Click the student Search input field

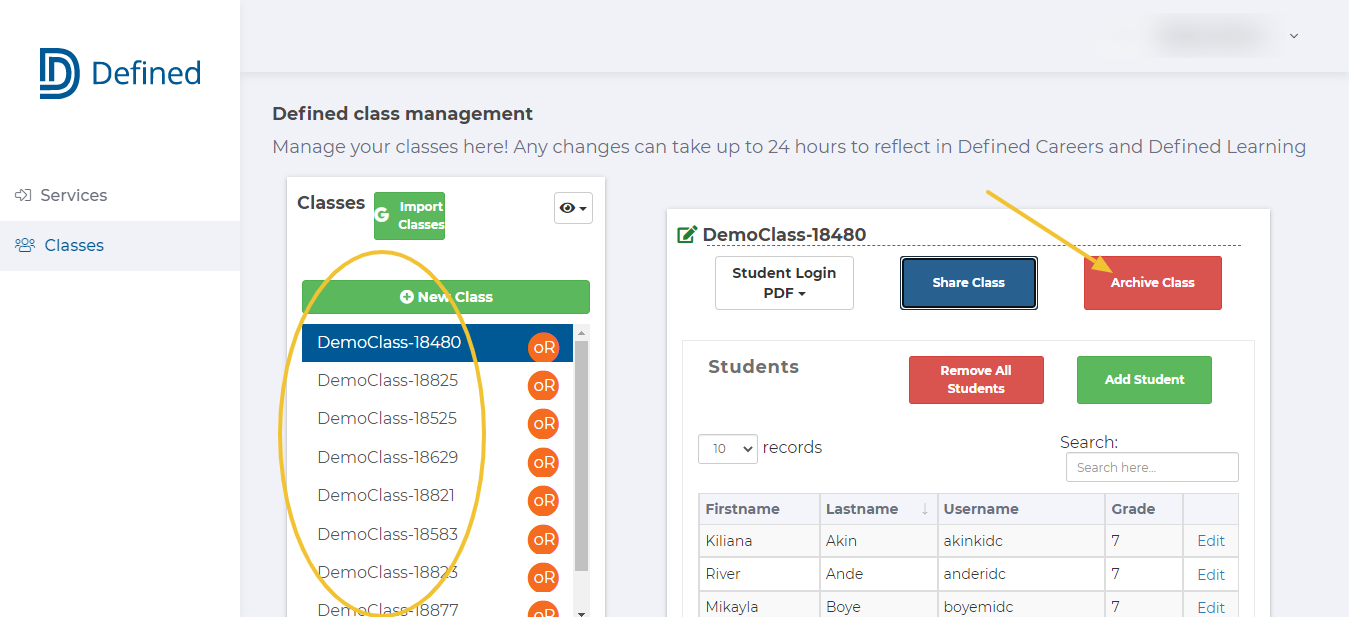(1152, 467)
